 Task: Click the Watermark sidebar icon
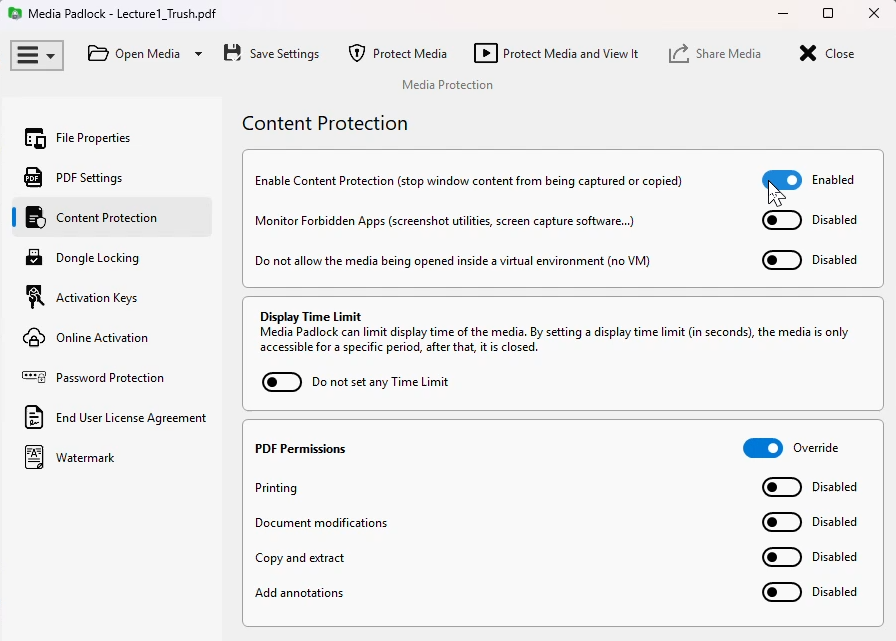[35, 458]
